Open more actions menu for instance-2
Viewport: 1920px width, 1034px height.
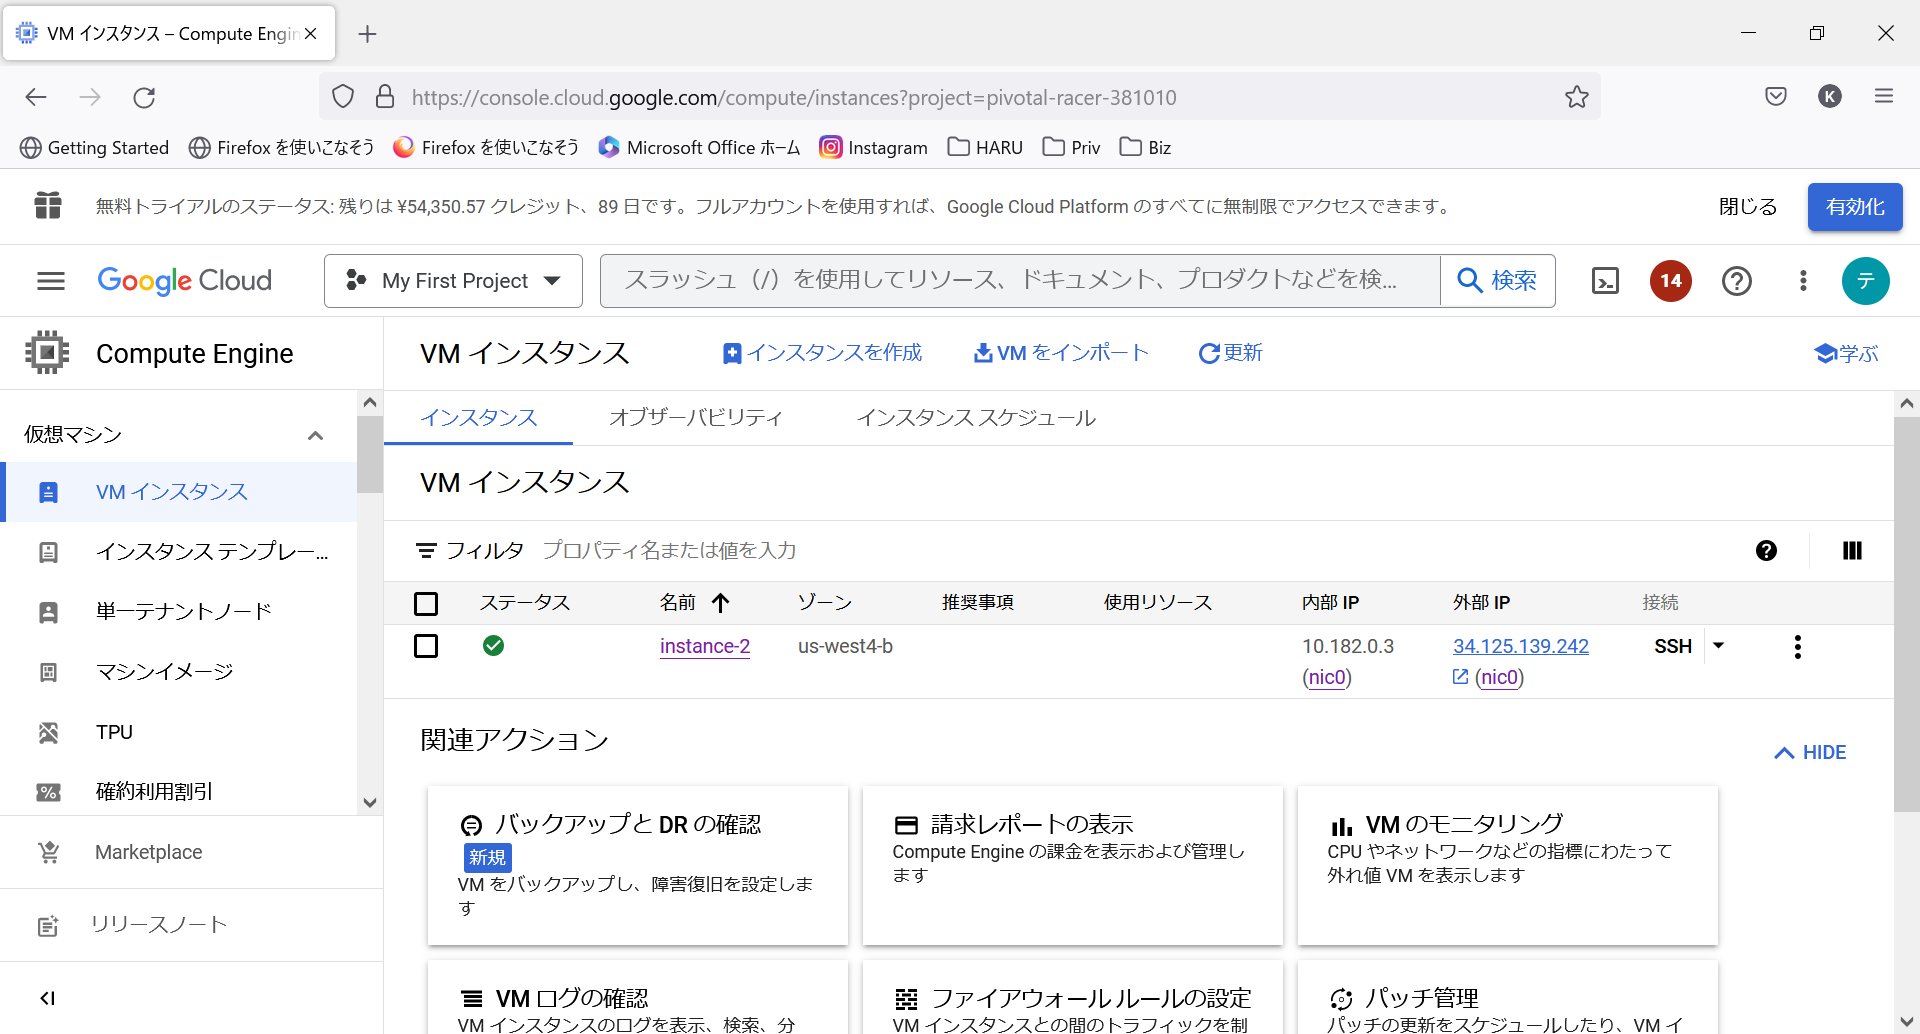click(x=1797, y=647)
